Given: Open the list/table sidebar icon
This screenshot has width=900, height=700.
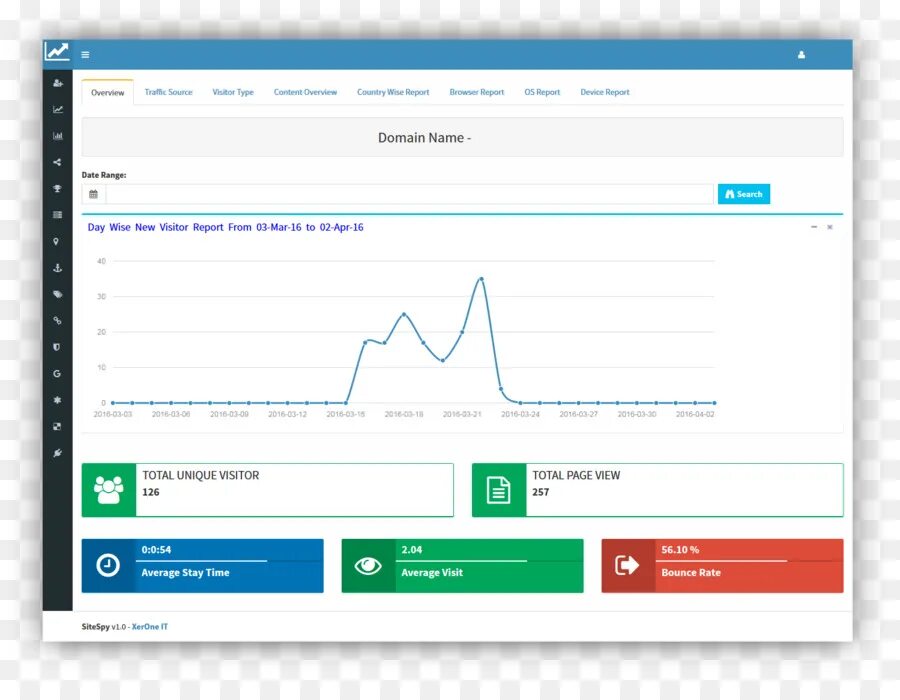Looking at the screenshot, I should [57, 215].
